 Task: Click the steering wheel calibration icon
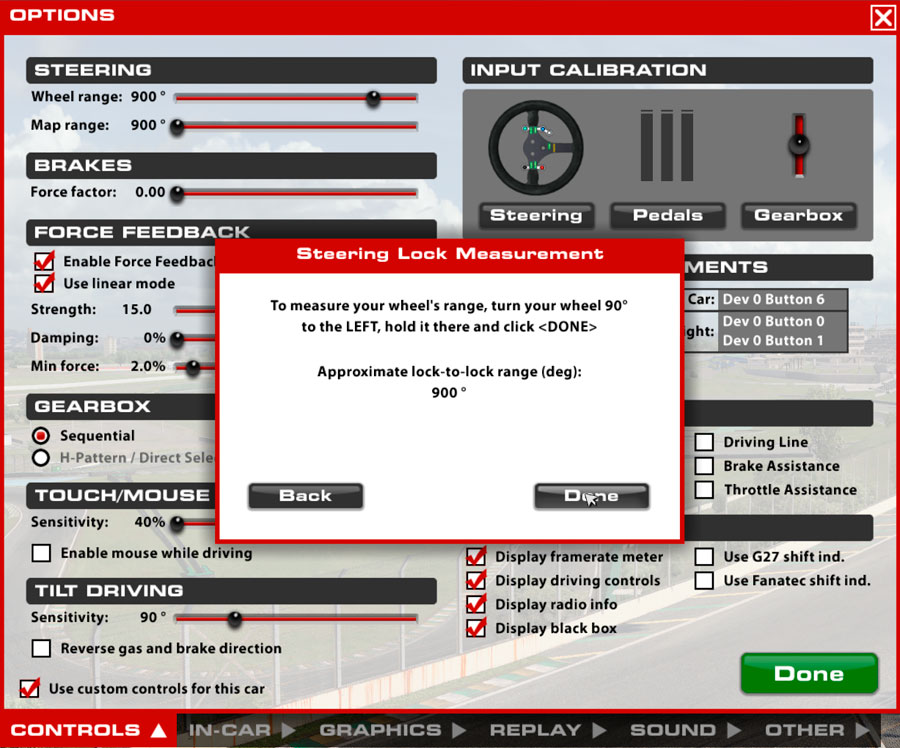point(536,147)
